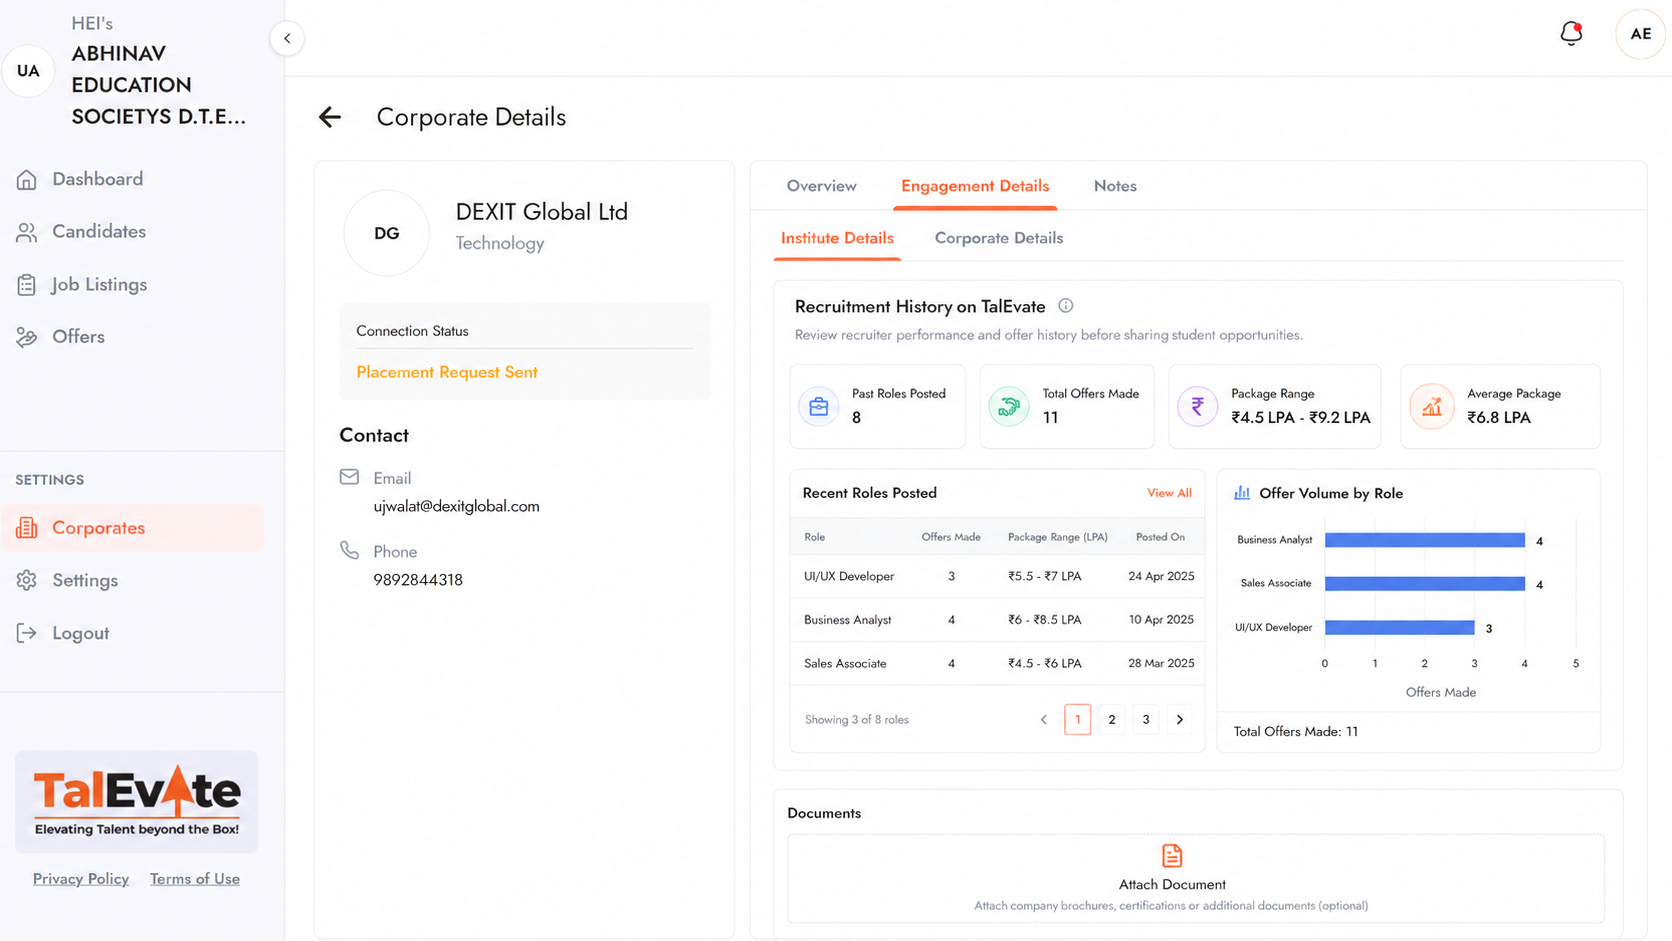Open notifications bell icon
This screenshot has height=941, width=1672.
point(1571,34)
